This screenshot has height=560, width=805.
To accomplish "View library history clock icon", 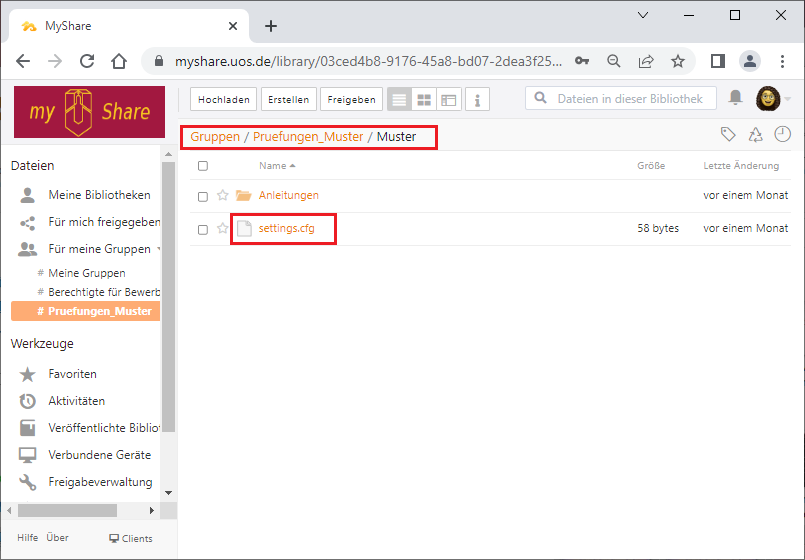I will (782, 135).
